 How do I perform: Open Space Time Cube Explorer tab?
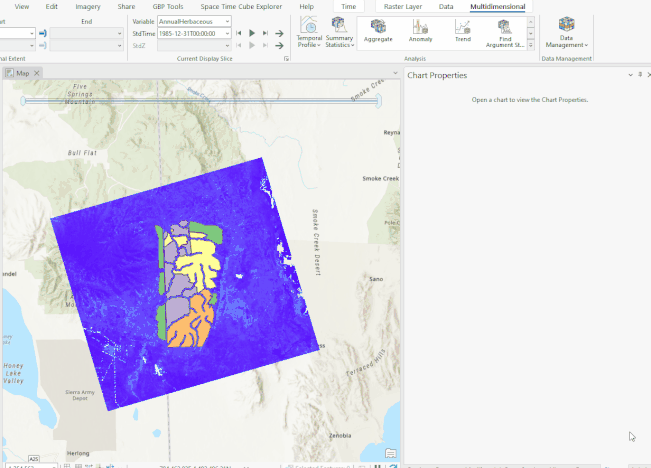241,6
